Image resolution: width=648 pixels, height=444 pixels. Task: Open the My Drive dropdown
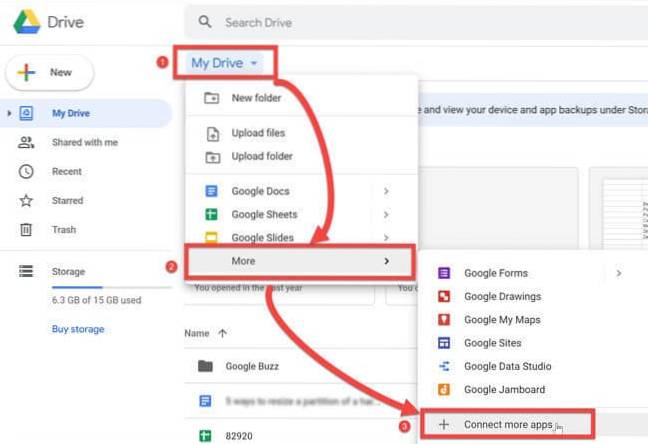224,63
